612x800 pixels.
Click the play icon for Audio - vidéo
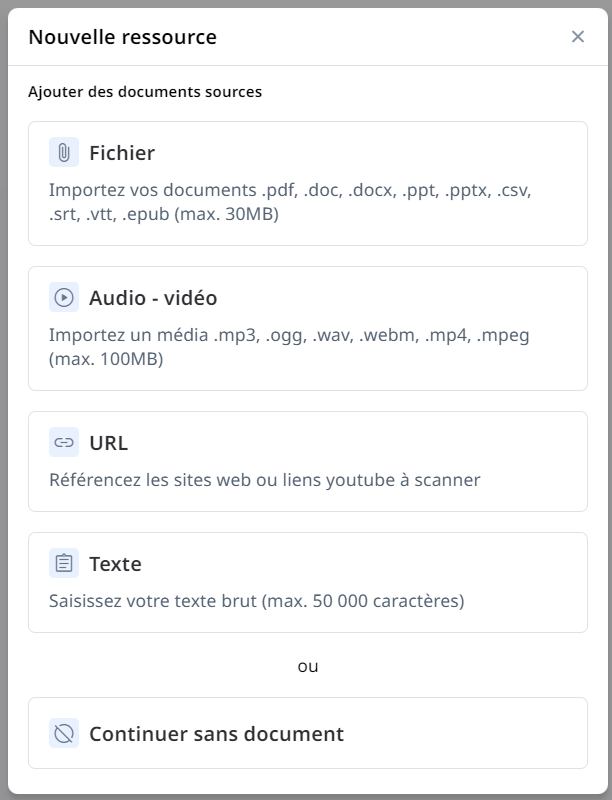[64, 298]
